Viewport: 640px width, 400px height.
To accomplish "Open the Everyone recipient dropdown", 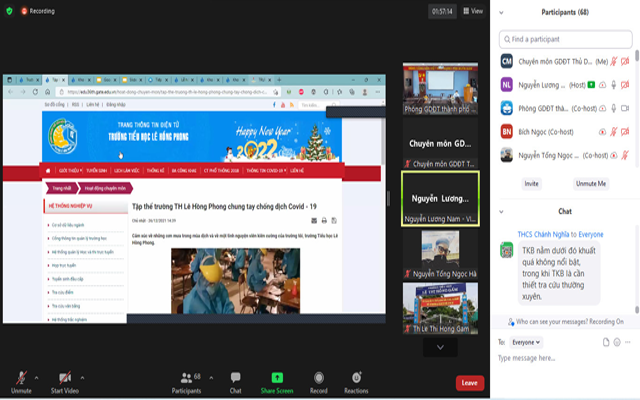I will click(x=526, y=342).
